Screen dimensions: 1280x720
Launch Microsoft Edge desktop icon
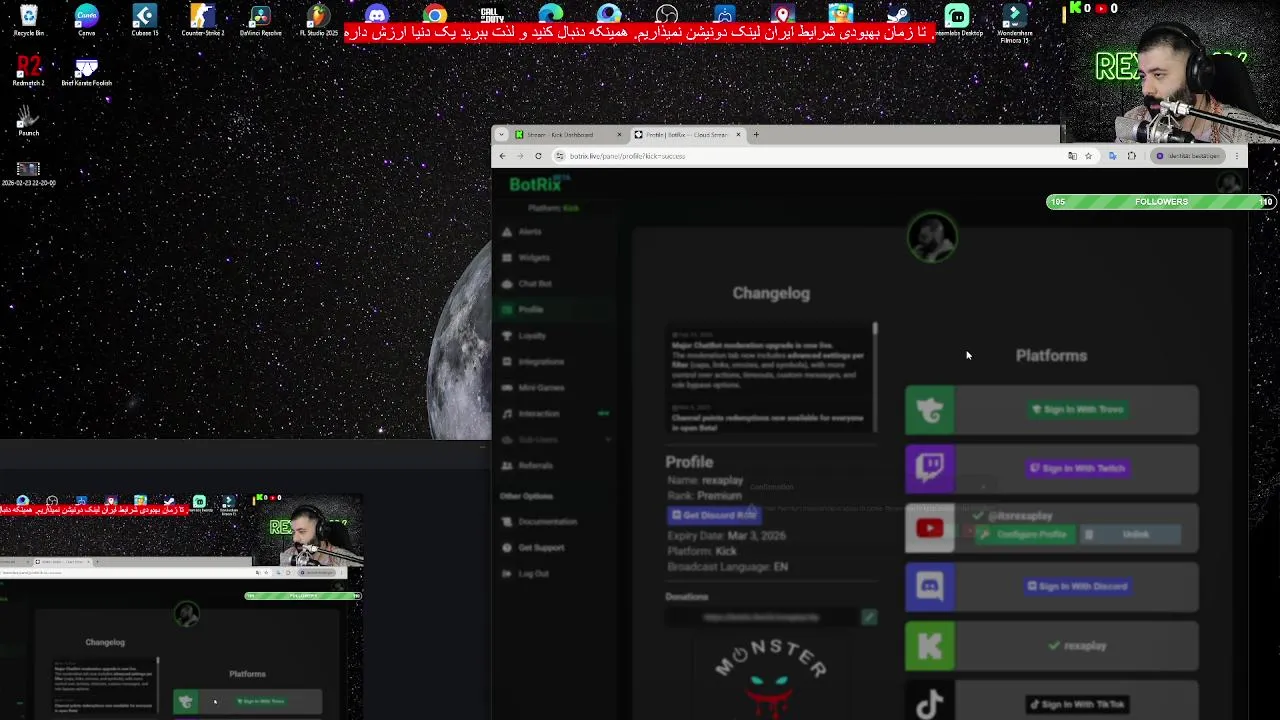pyautogui.click(x=550, y=14)
